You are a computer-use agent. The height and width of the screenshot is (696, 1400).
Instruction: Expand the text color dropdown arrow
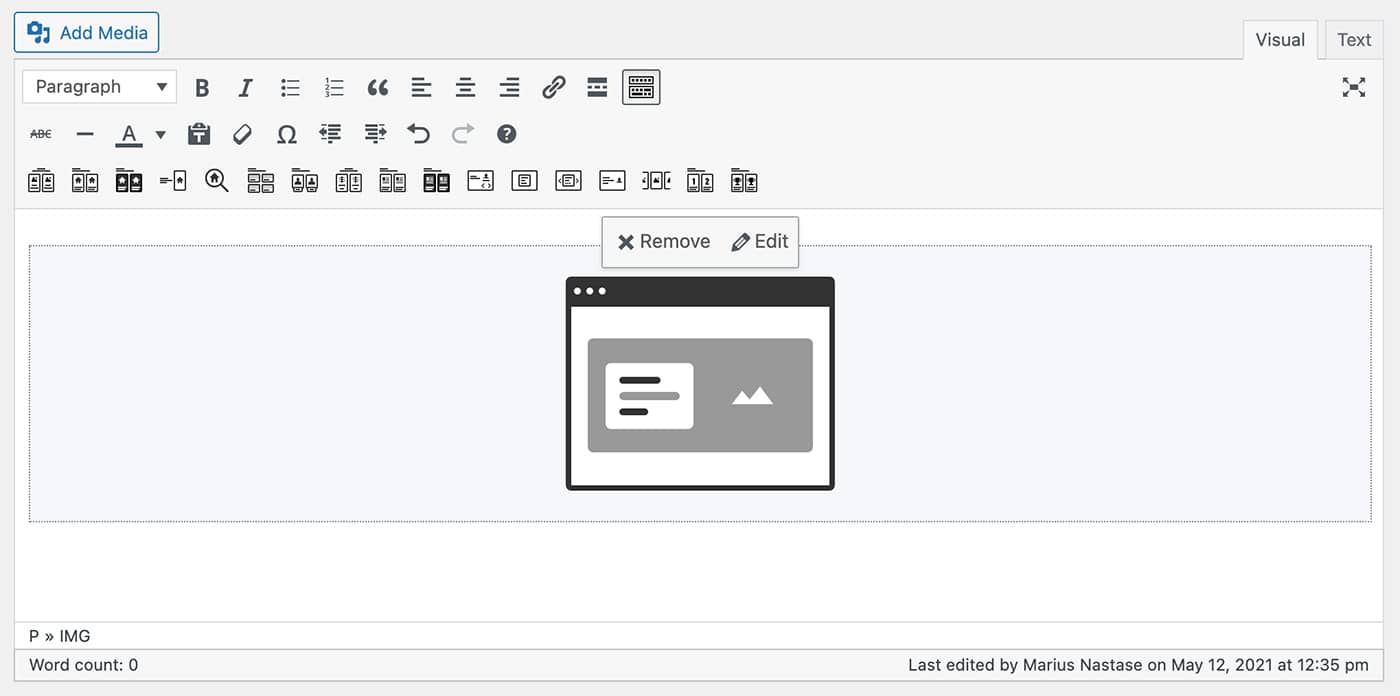(161, 134)
